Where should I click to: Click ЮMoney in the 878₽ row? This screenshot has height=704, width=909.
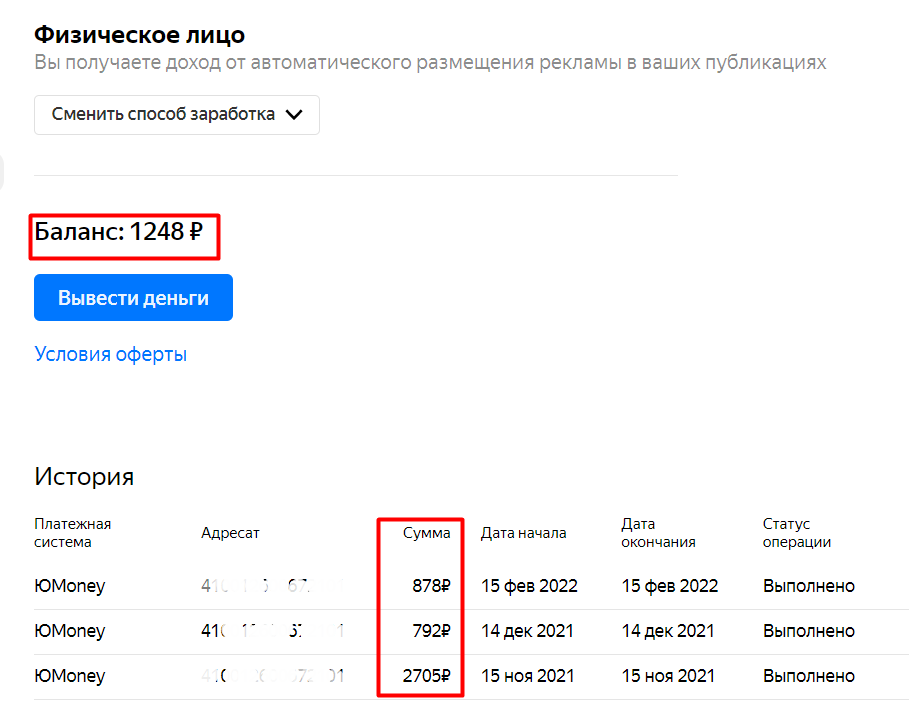(x=70, y=586)
